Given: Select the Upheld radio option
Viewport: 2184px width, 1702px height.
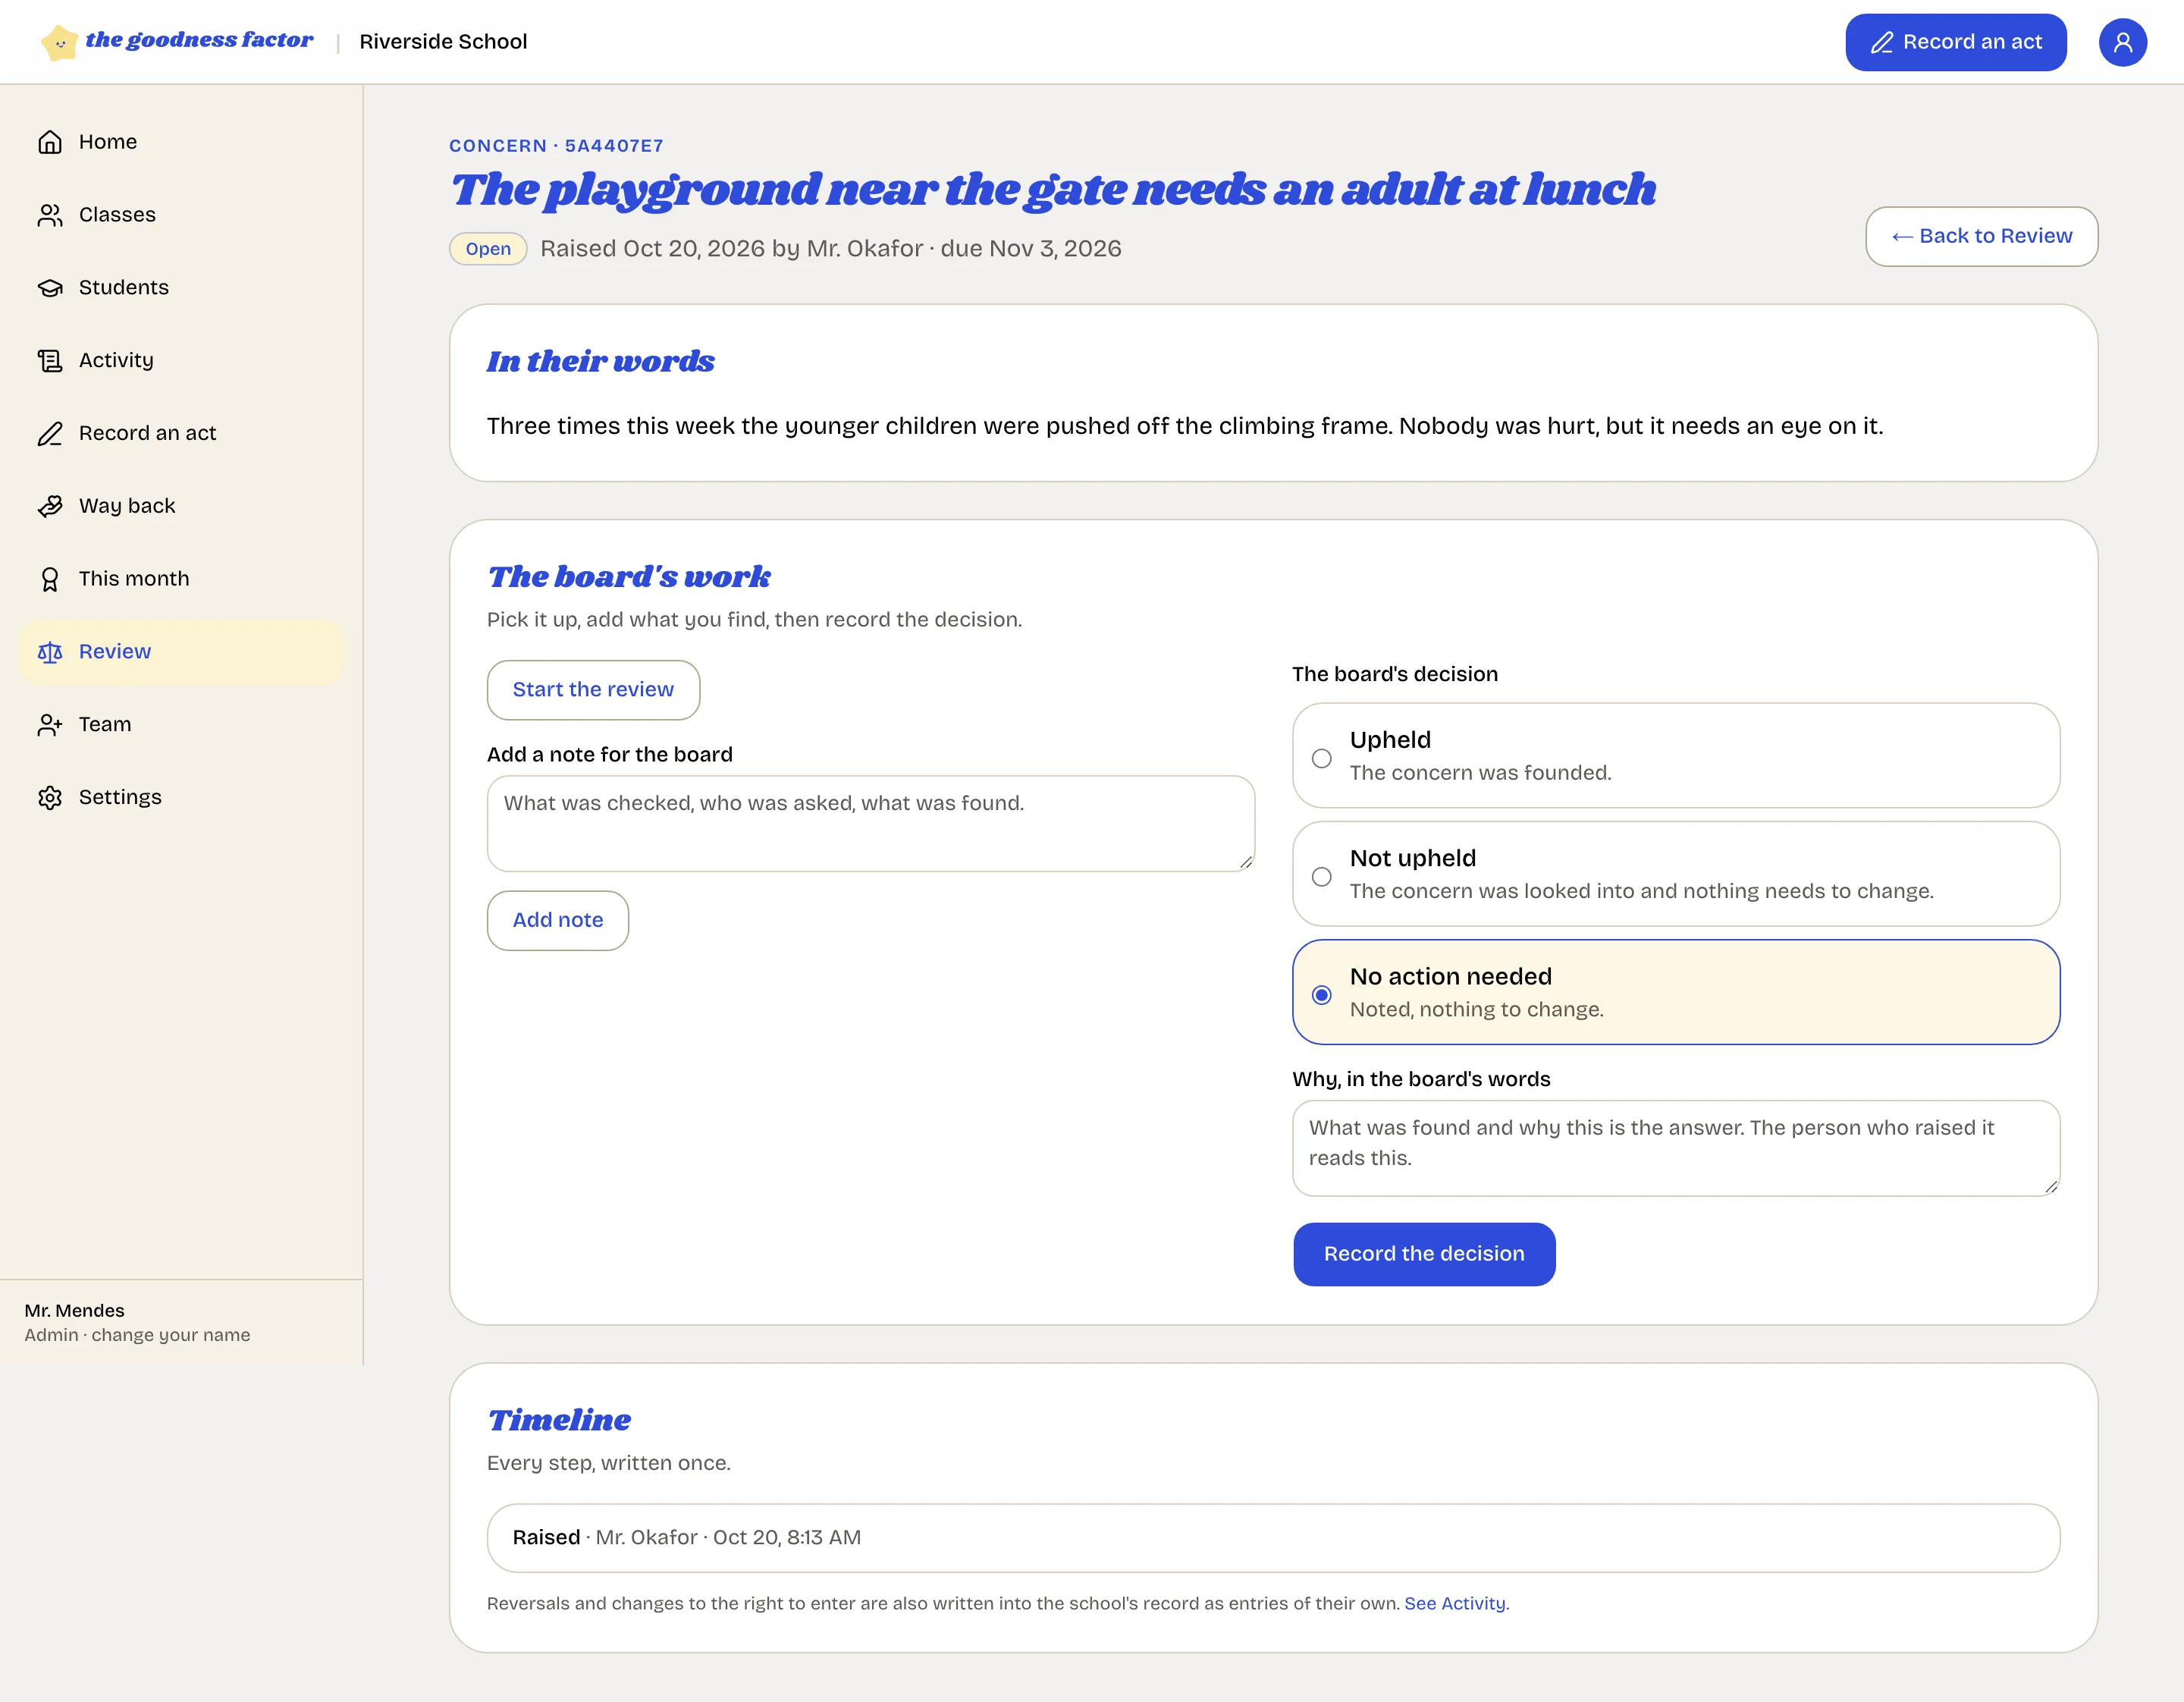Looking at the screenshot, I should pyautogui.click(x=1321, y=758).
